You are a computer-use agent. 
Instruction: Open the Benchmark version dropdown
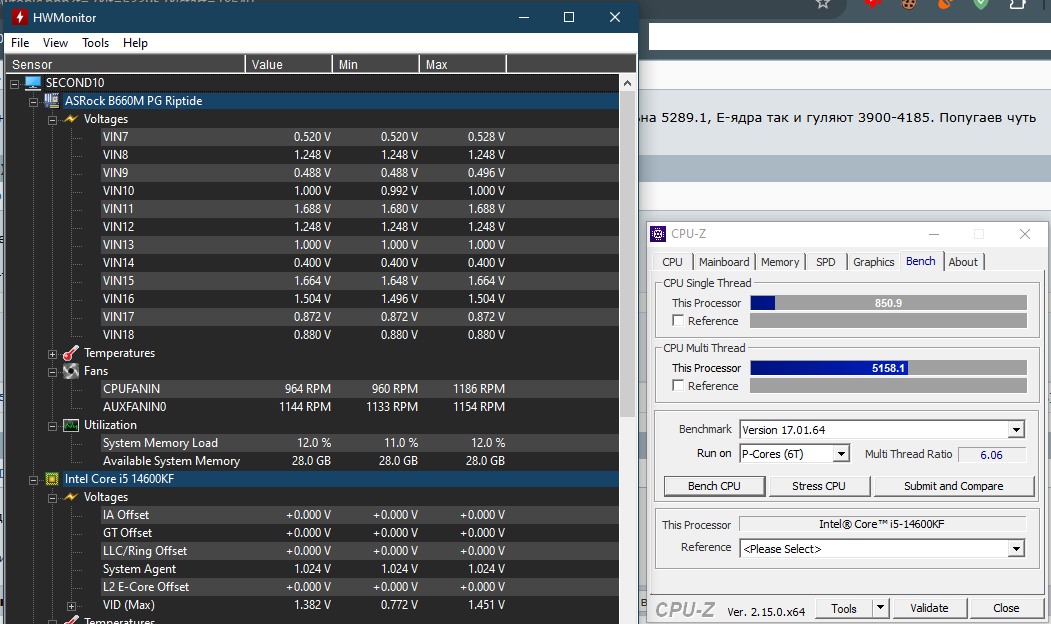pyautogui.click(x=1016, y=430)
